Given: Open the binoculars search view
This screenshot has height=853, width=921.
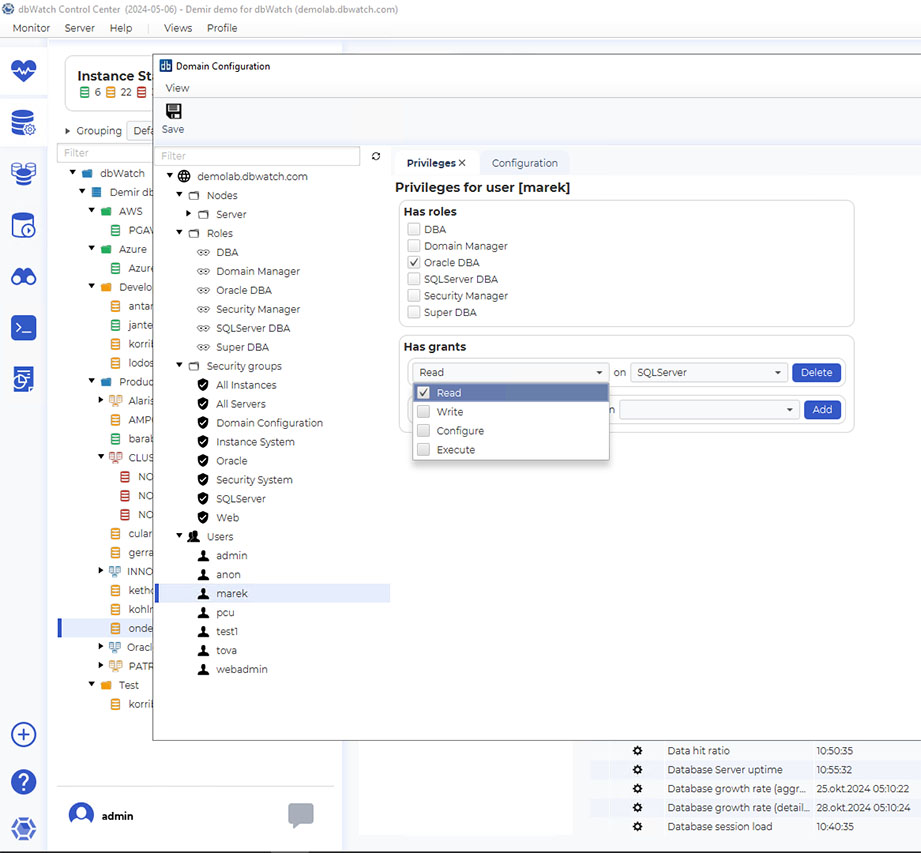Looking at the screenshot, I should pos(23,277).
